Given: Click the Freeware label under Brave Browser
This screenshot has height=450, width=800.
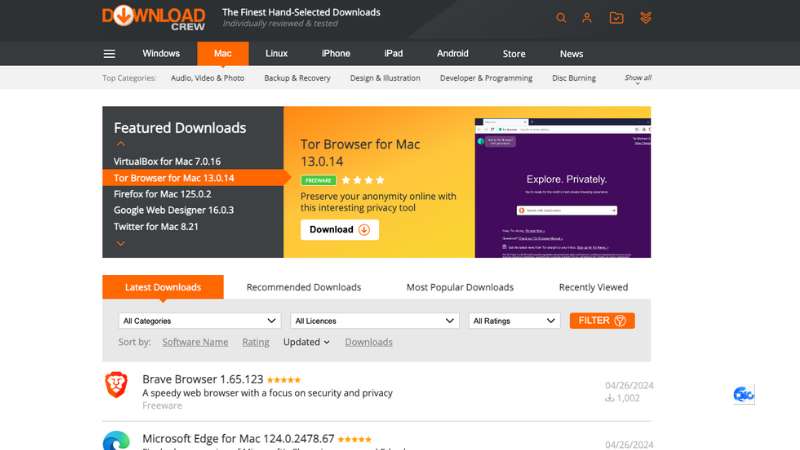Looking at the screenshot, I should coord(162,406).
